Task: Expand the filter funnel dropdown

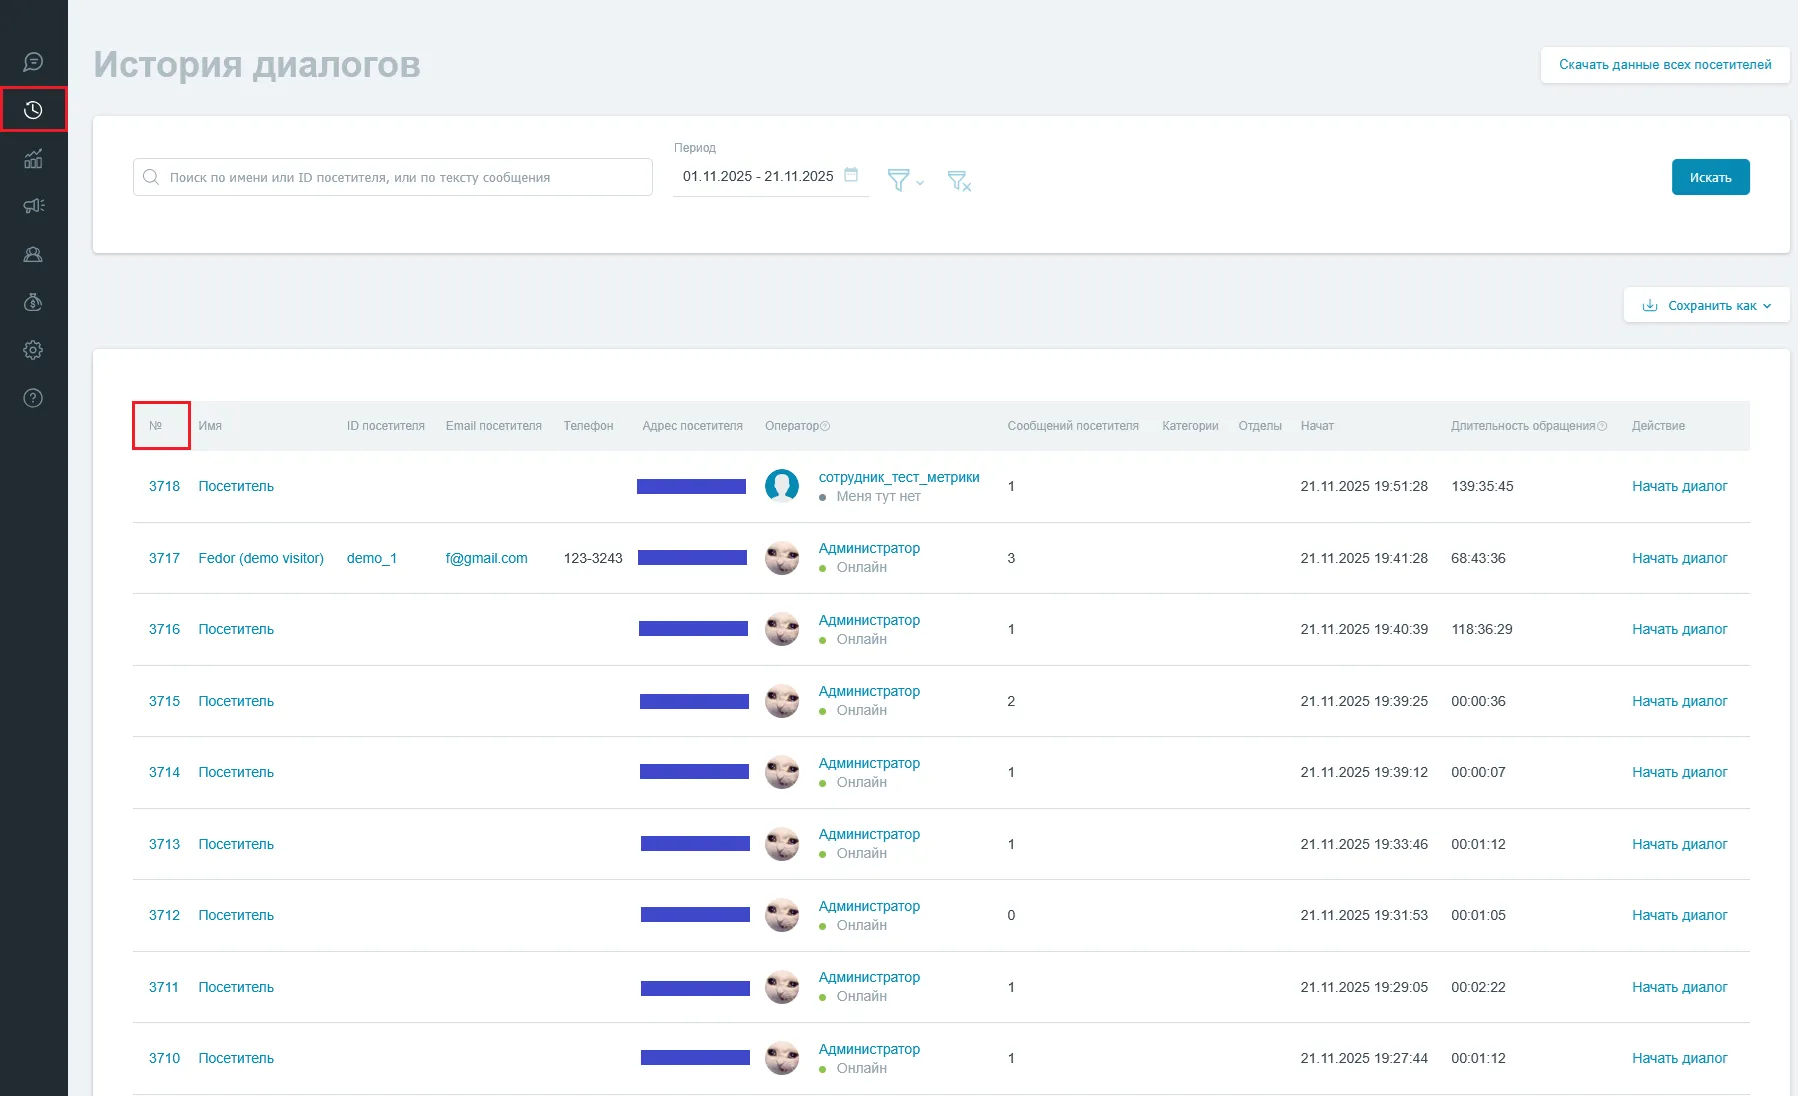Action: (x=905, y=180)
